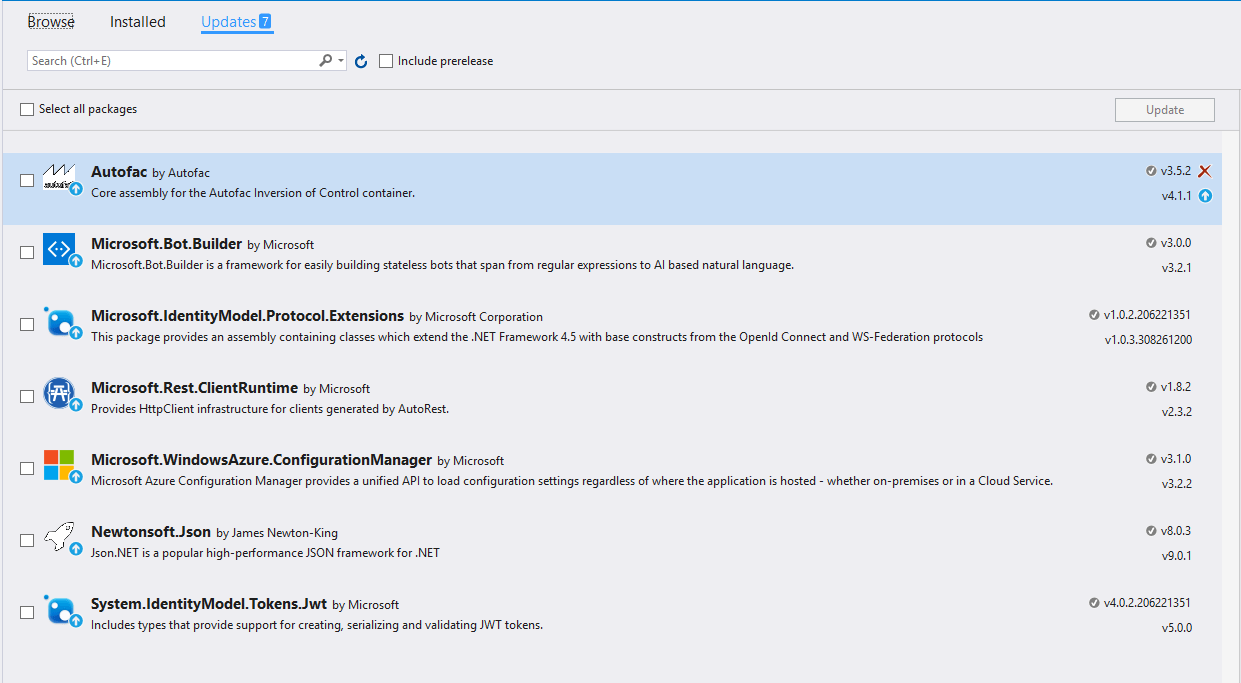Open the Installed tab

click(138, 22)
